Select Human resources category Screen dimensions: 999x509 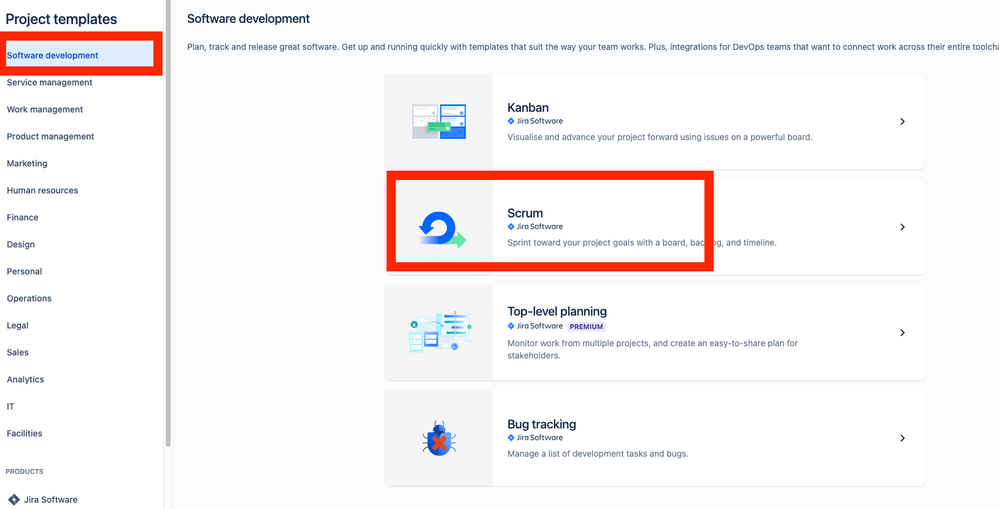[x=42, y=190]
